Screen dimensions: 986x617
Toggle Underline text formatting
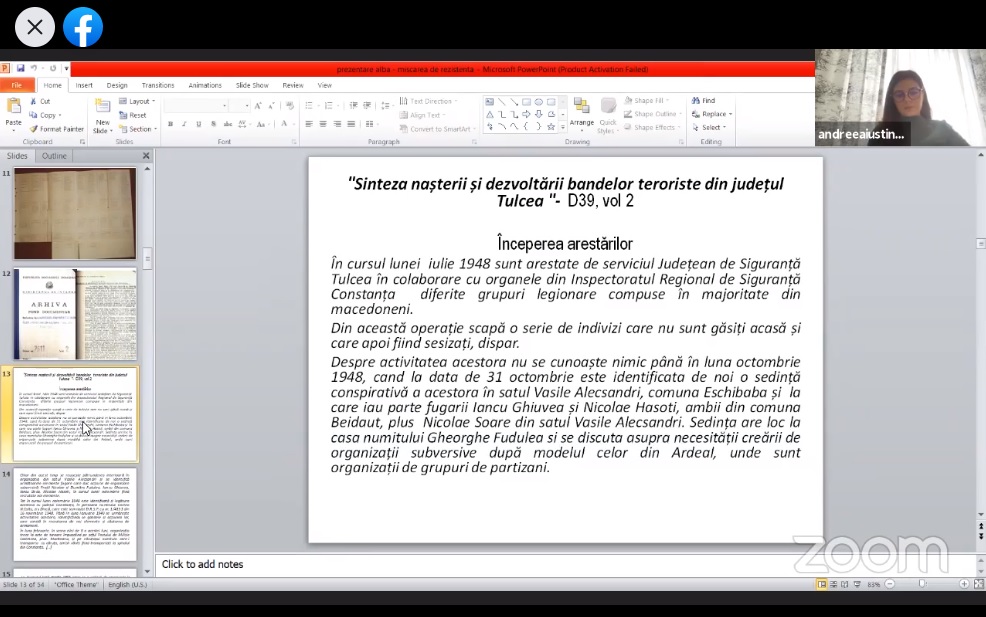[198, 124]
